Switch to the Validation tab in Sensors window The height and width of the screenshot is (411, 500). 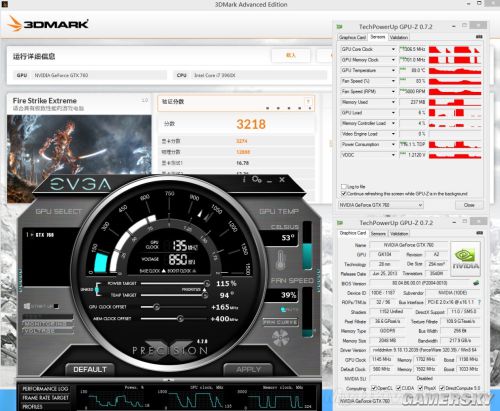399,37
